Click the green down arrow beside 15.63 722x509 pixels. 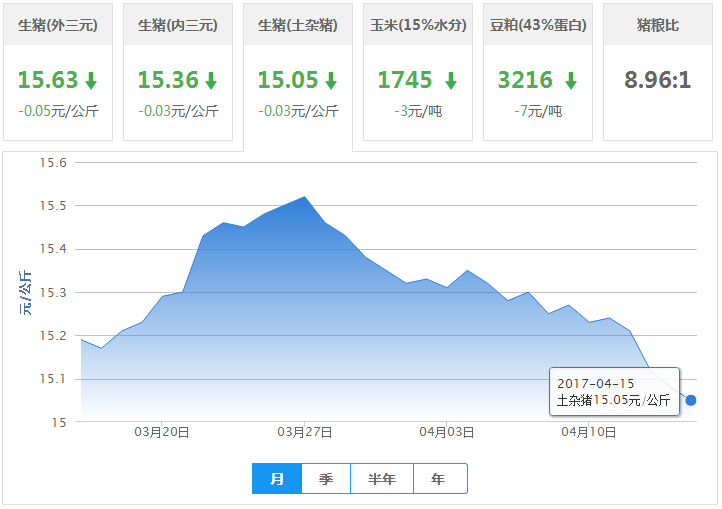91,81
